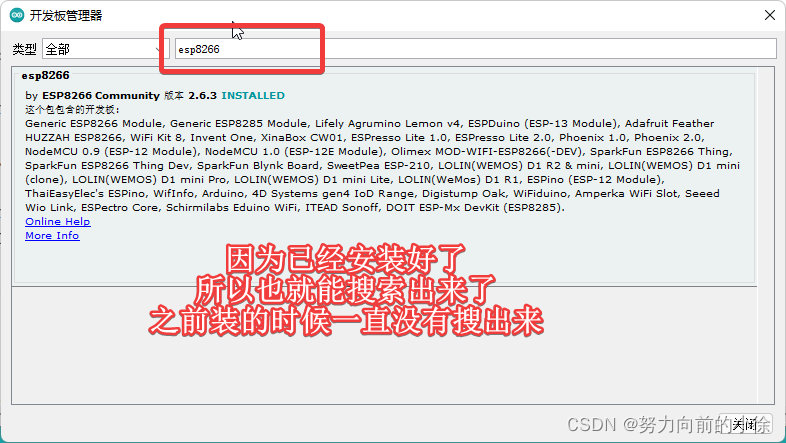Click the author name ESP8266 Community
Viewport: 786px width, 443px height.
101,96
